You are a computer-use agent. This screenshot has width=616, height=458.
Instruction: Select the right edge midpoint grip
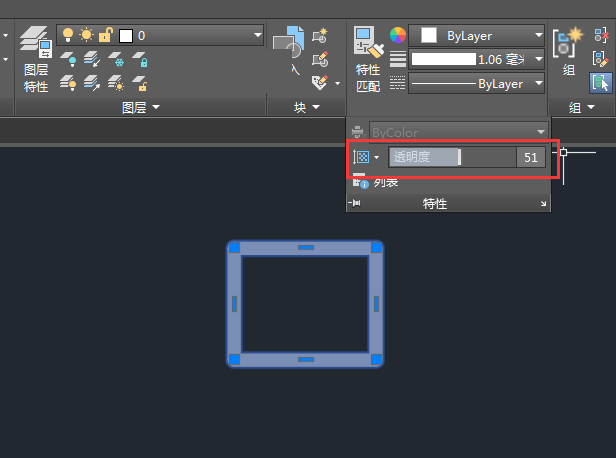pyautogui.click(x=376, y=304)
